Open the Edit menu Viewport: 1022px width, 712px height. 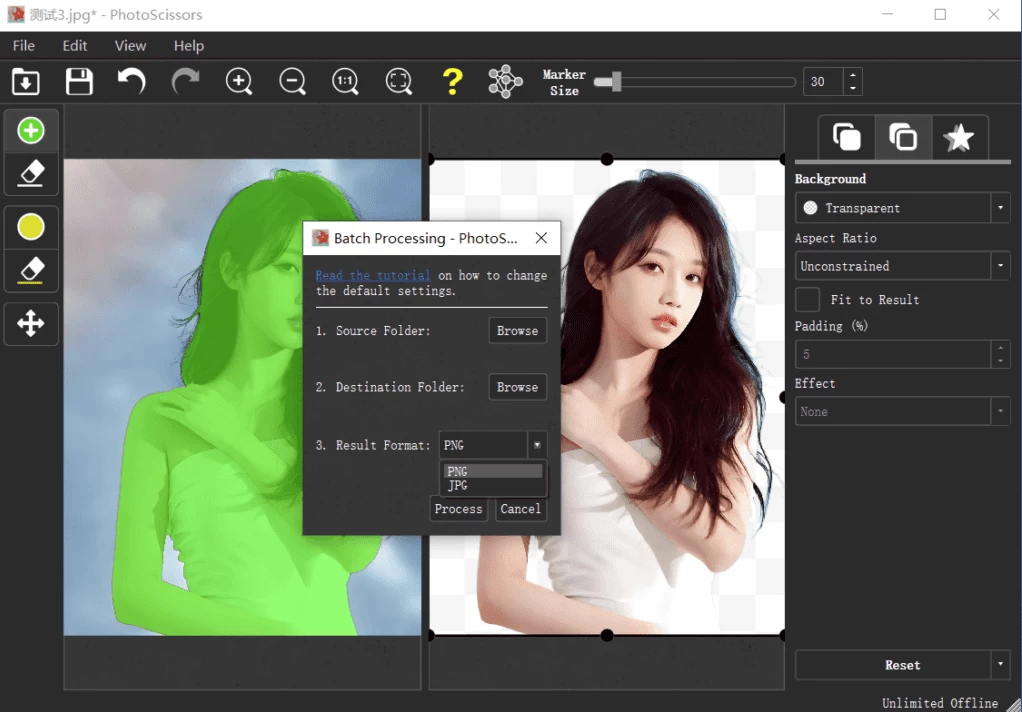(x=75, y=46)
